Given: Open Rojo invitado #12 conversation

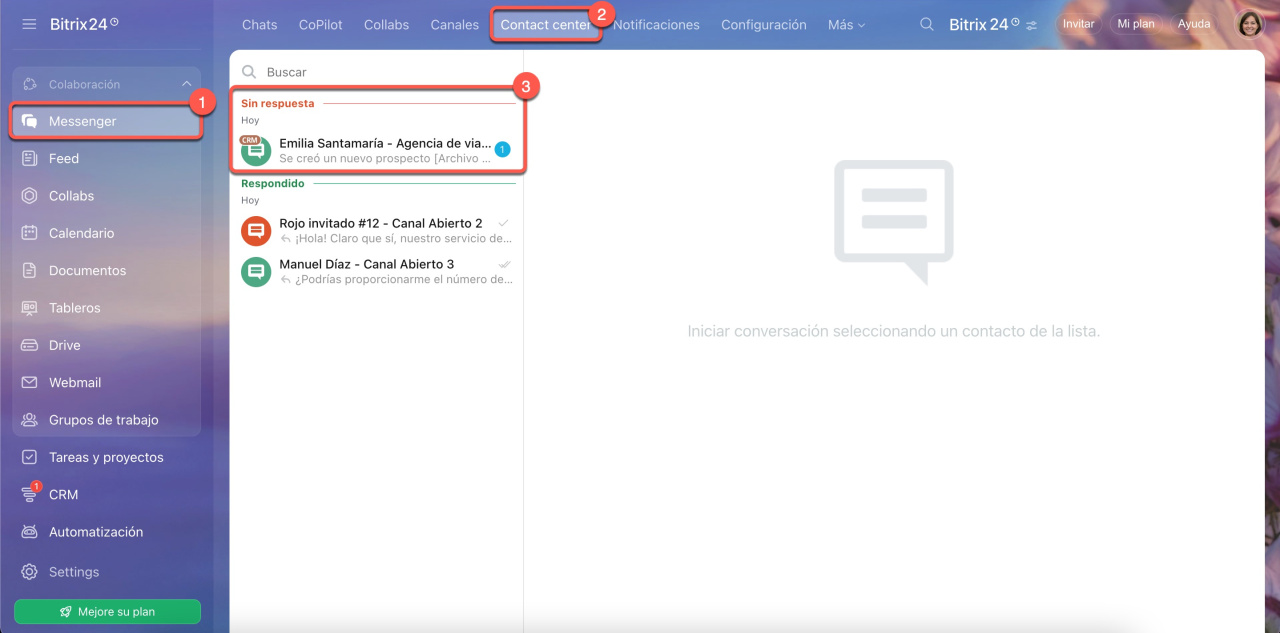Looking at the screenshot, I should 377,231.
